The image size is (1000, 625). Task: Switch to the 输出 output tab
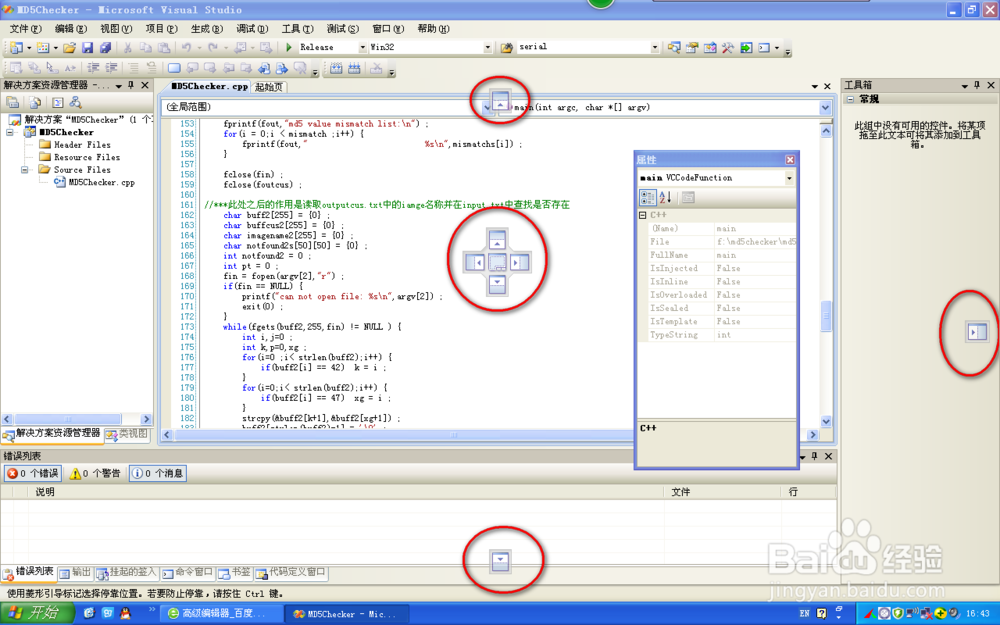click(x=75, y=573)
